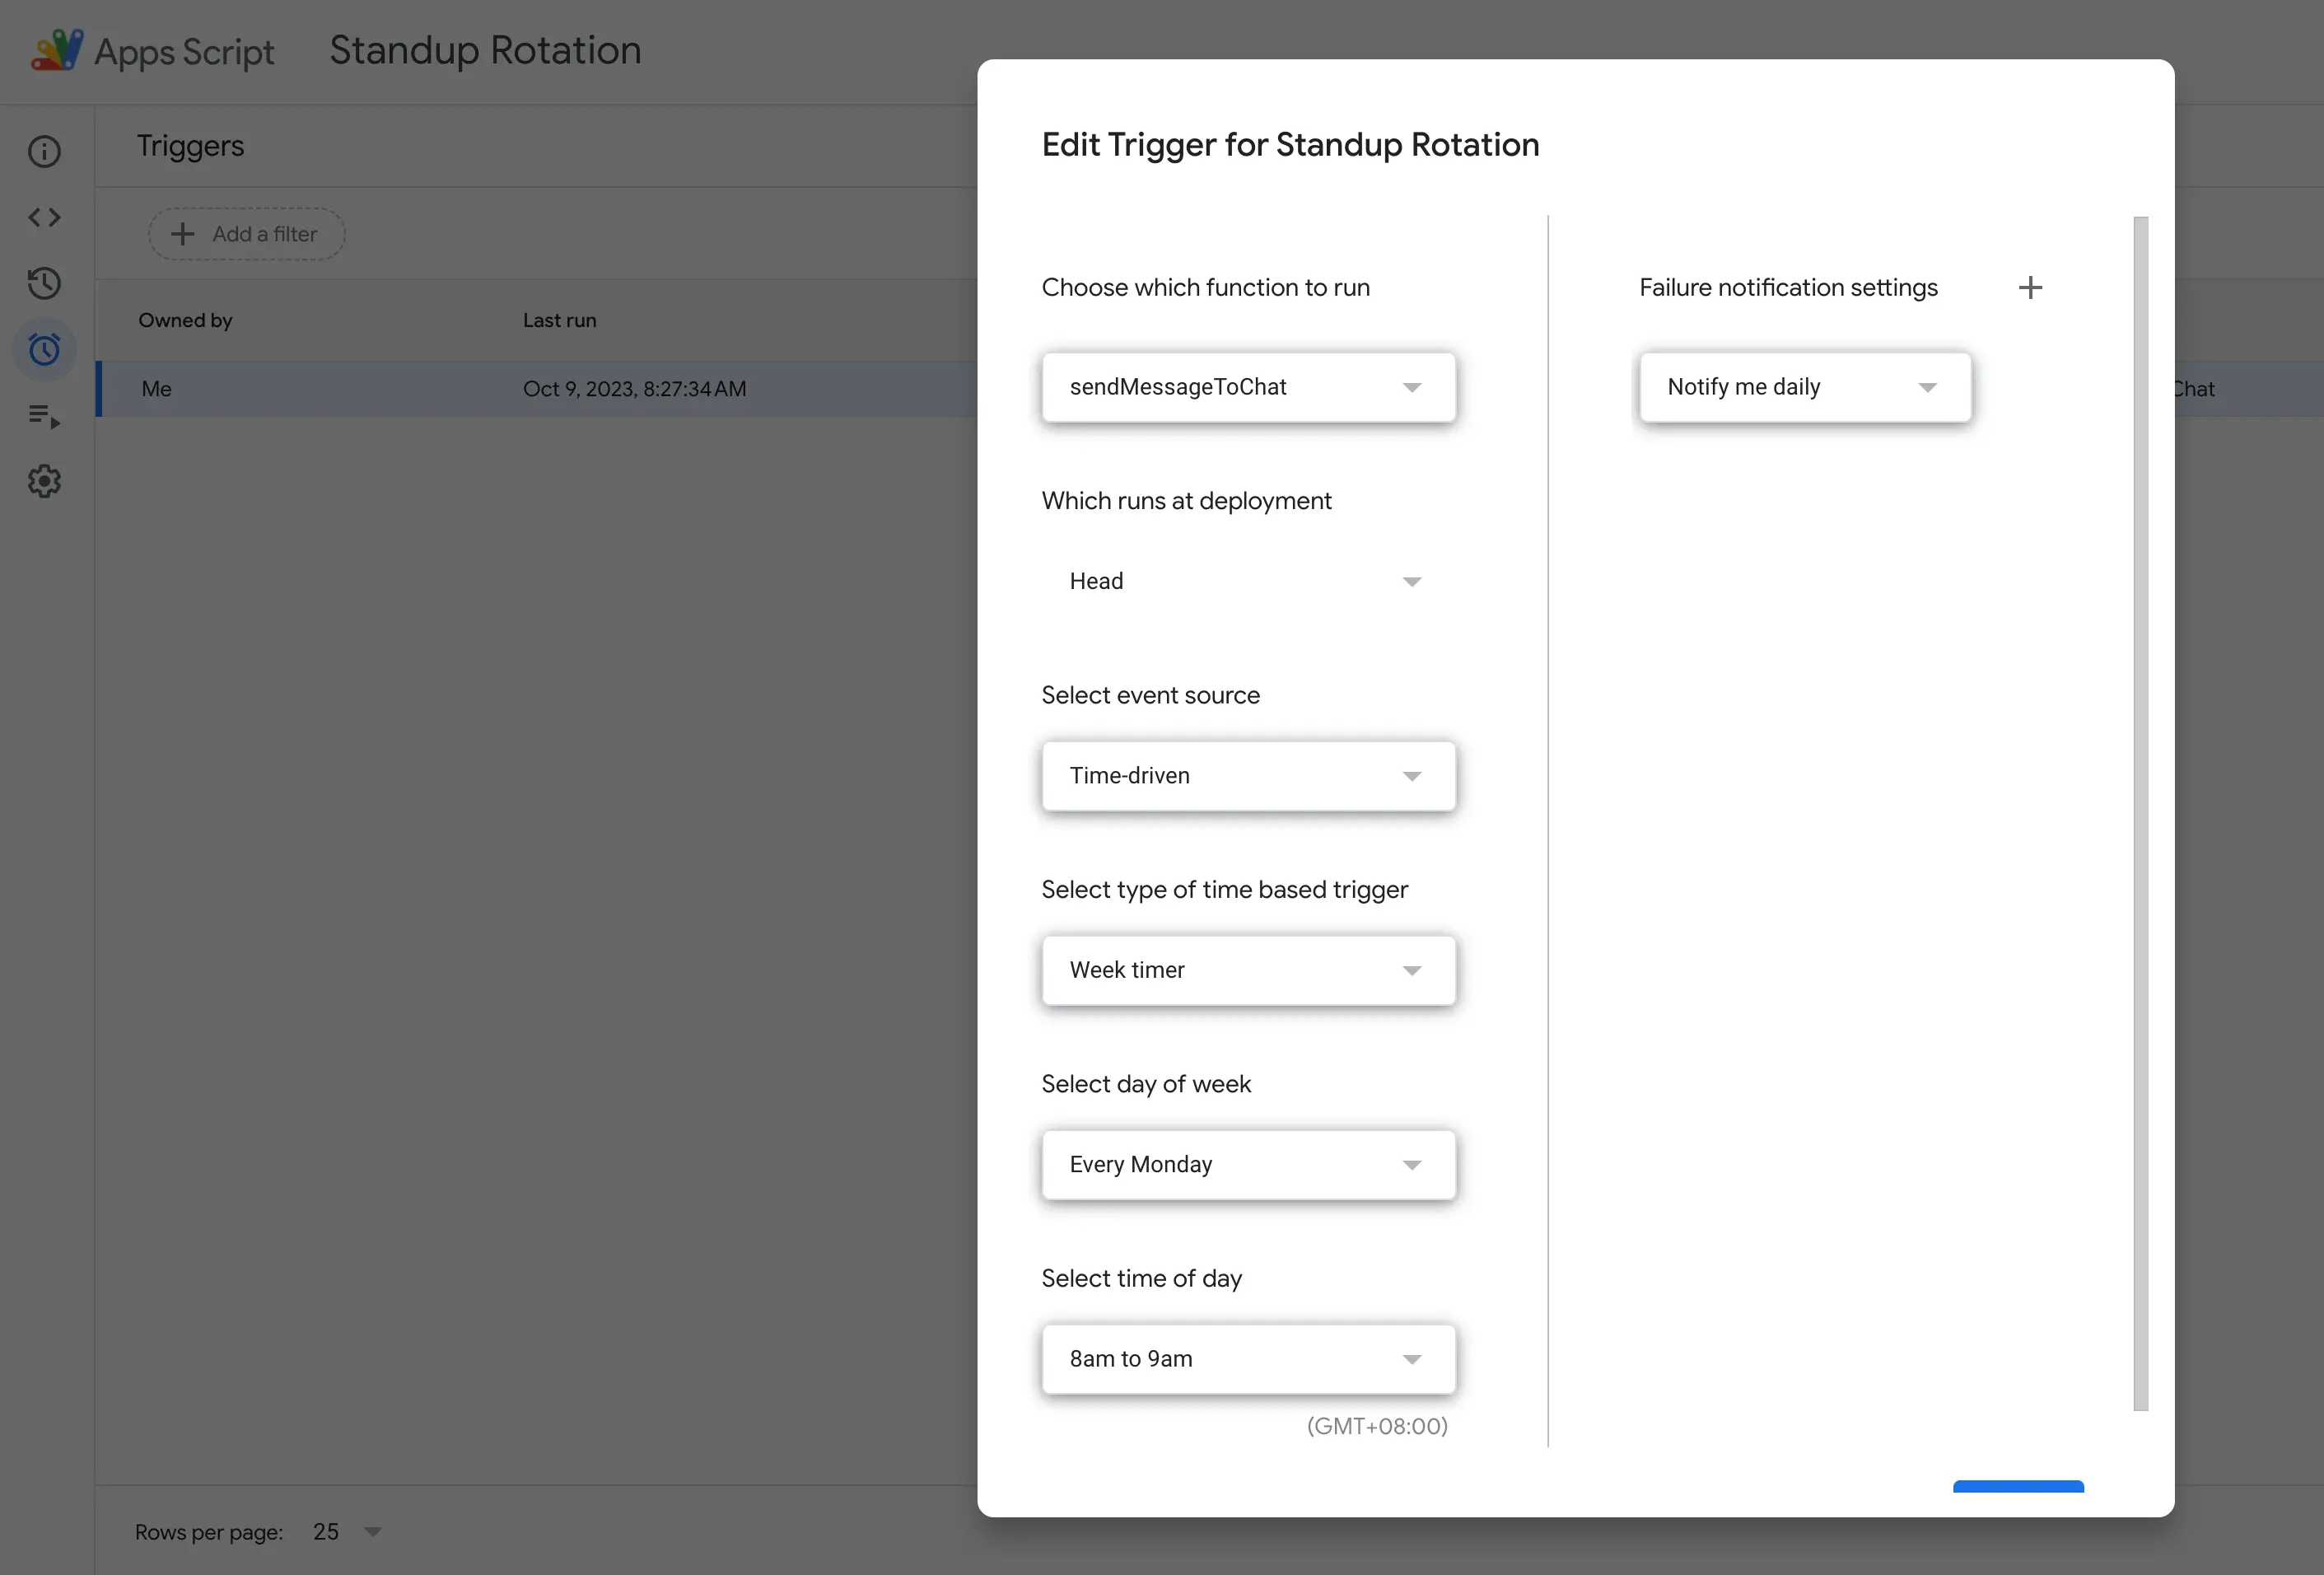The width and height of the screenshot is (2324, 1575).
Task: Click the Which runs at deployment label
Action: (1186, 501)
